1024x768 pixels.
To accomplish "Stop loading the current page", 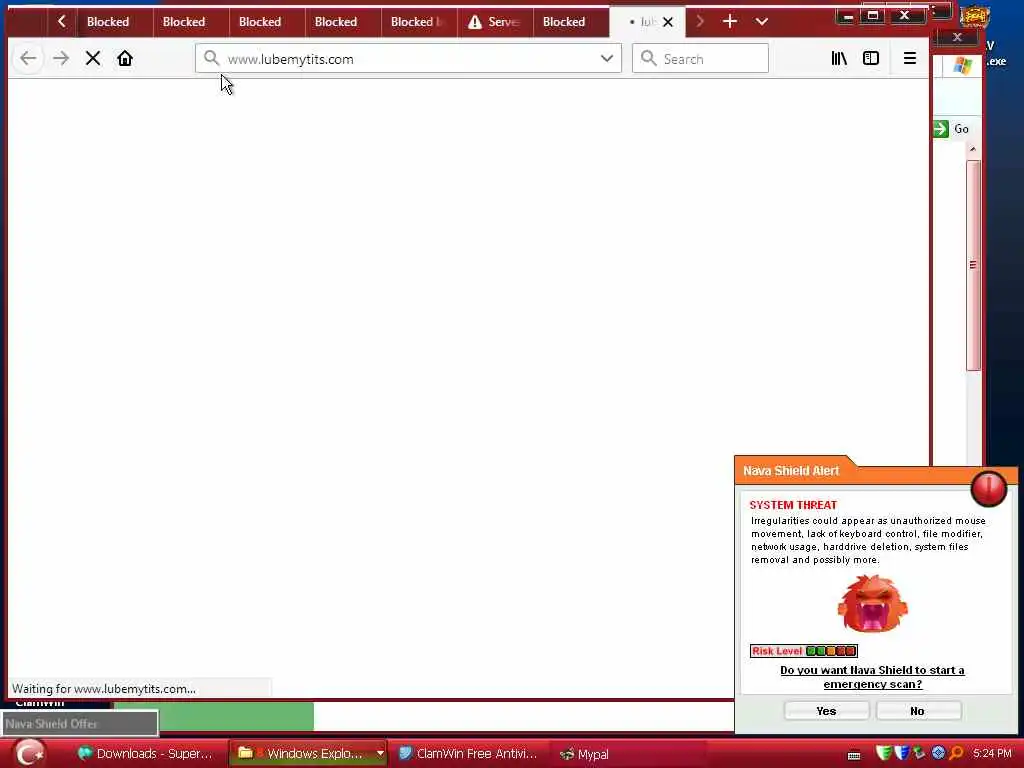I will click(x=93, y=59).
